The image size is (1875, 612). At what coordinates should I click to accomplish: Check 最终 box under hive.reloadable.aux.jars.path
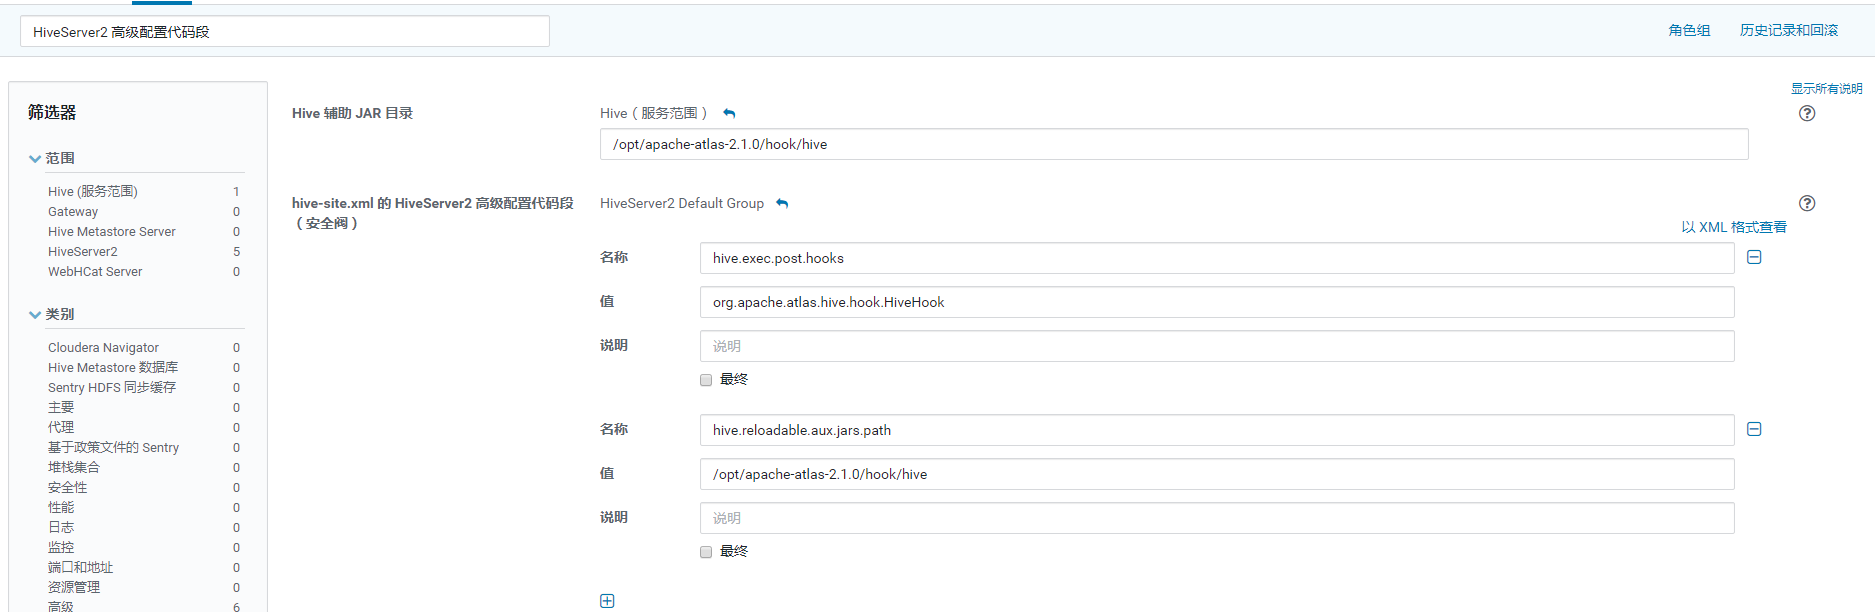point(706,552)
